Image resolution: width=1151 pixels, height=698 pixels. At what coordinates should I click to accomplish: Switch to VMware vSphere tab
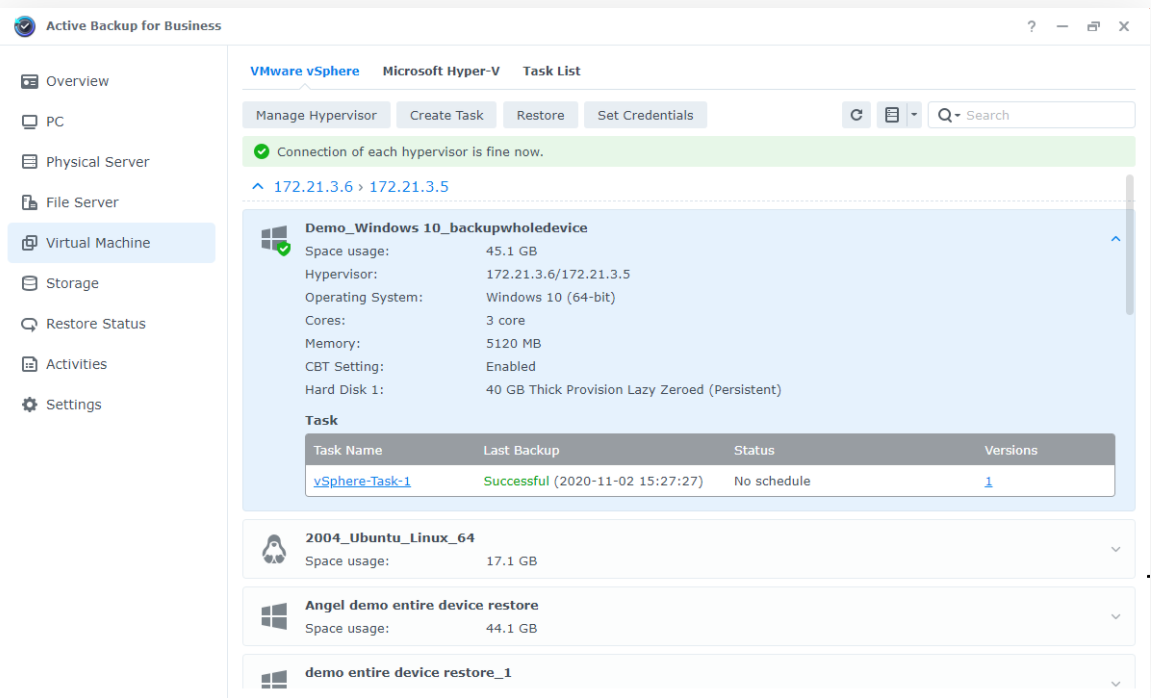click(x=305, y=71)
